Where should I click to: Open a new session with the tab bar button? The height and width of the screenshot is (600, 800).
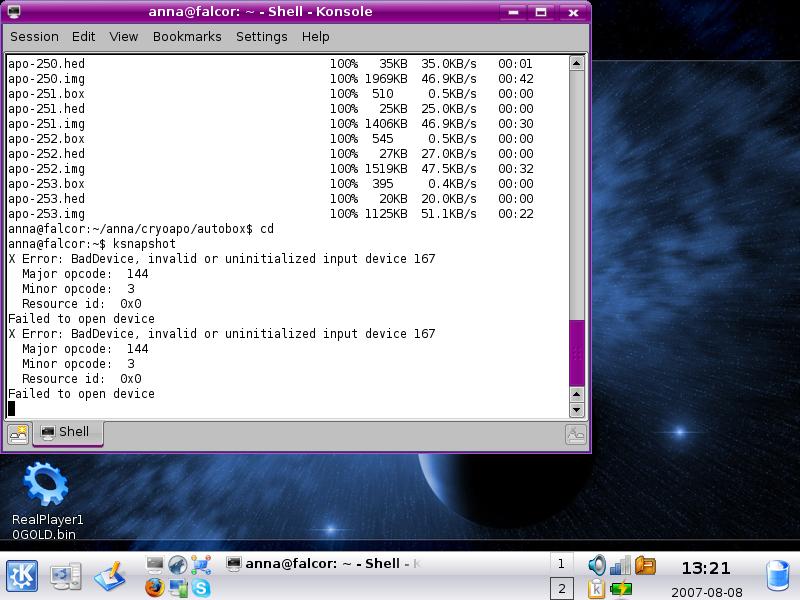coord(18,433)
